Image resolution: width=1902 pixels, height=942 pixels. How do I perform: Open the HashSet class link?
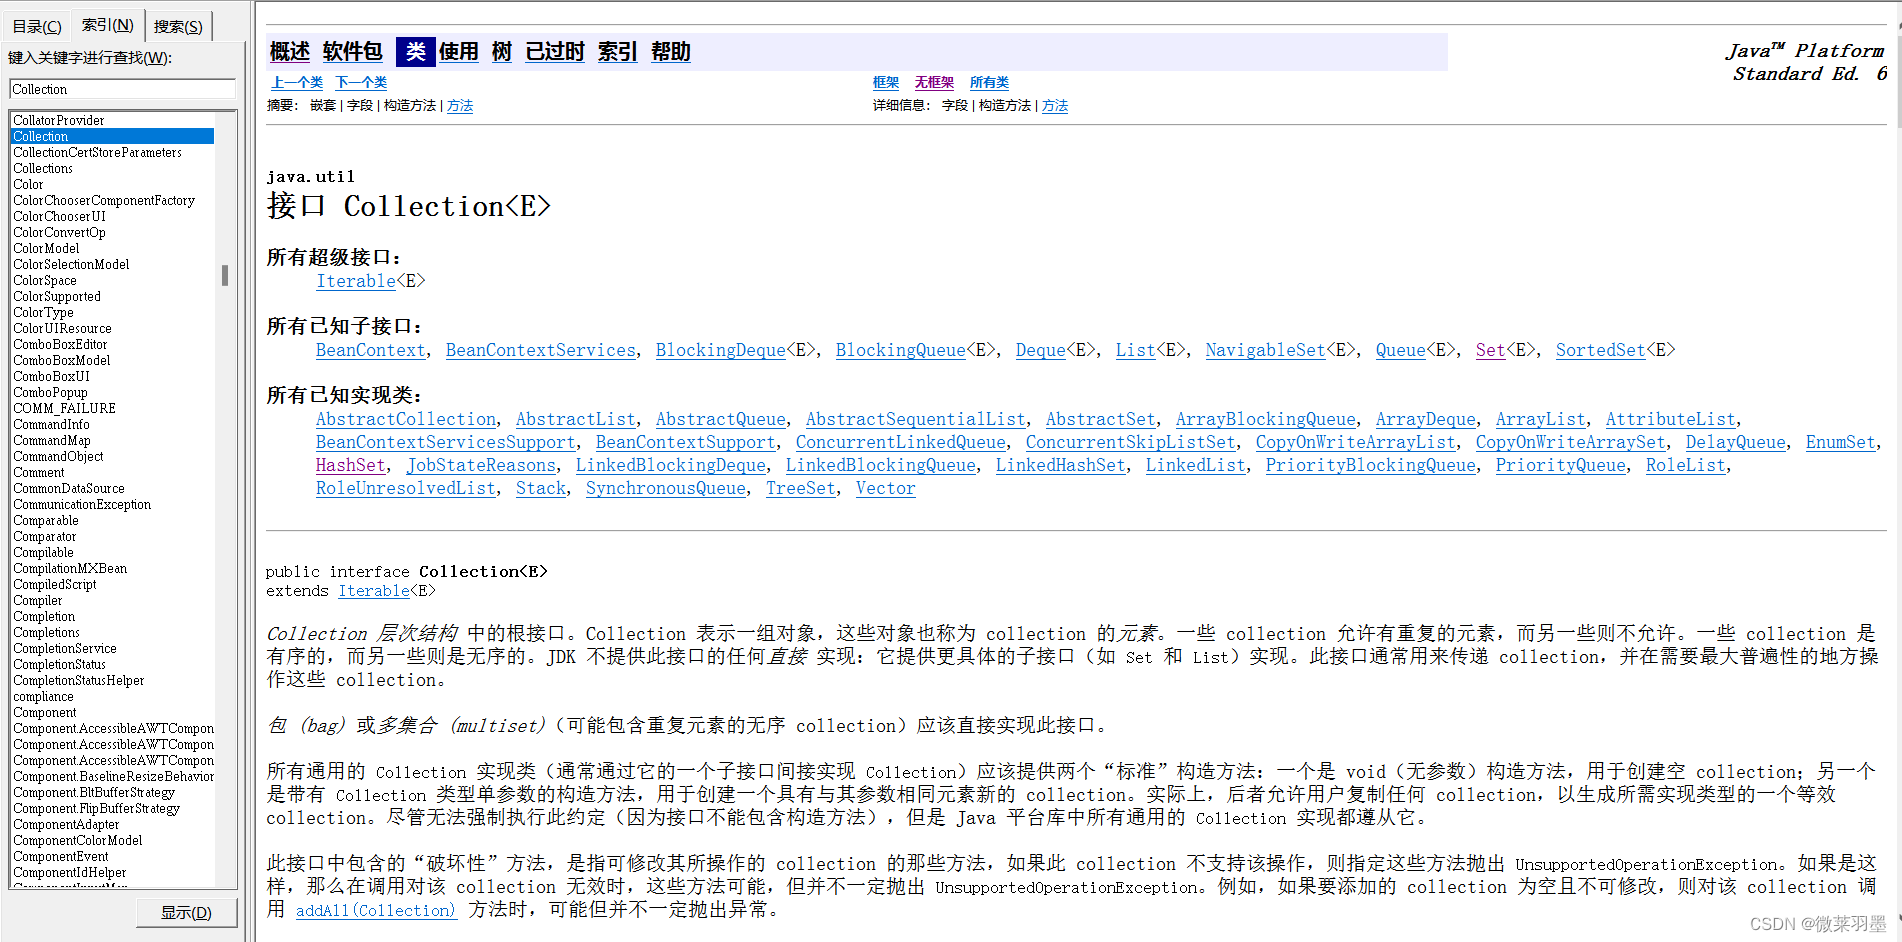coord(351,466)
